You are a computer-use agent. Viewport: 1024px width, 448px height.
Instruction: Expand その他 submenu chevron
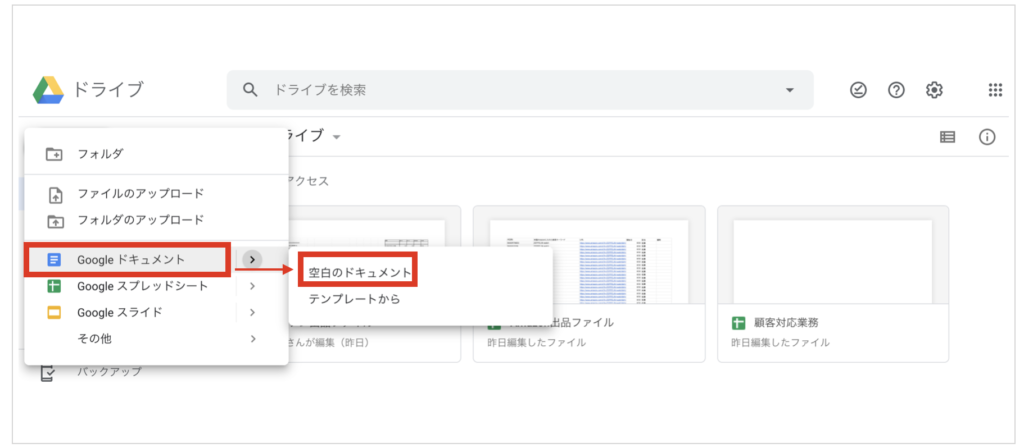coord(252,338)
